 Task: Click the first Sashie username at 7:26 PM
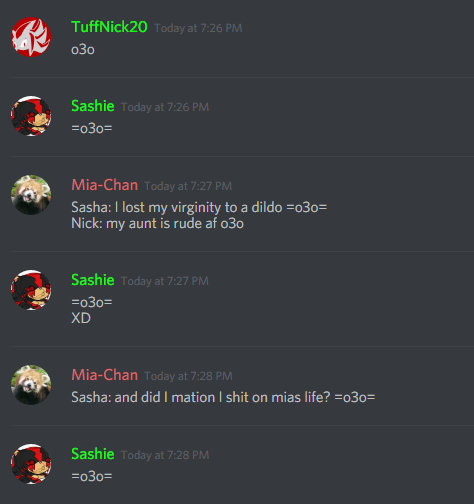tap(93, 106)
